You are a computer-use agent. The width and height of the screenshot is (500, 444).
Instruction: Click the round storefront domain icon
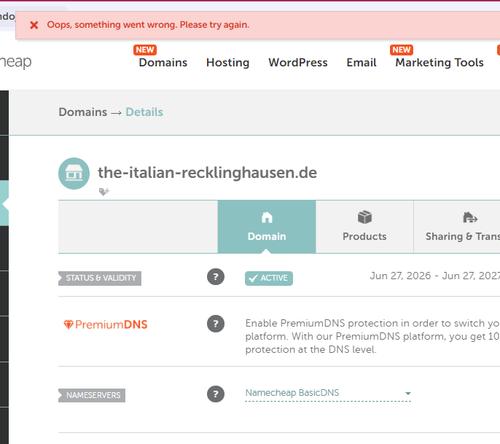(74, 173)
